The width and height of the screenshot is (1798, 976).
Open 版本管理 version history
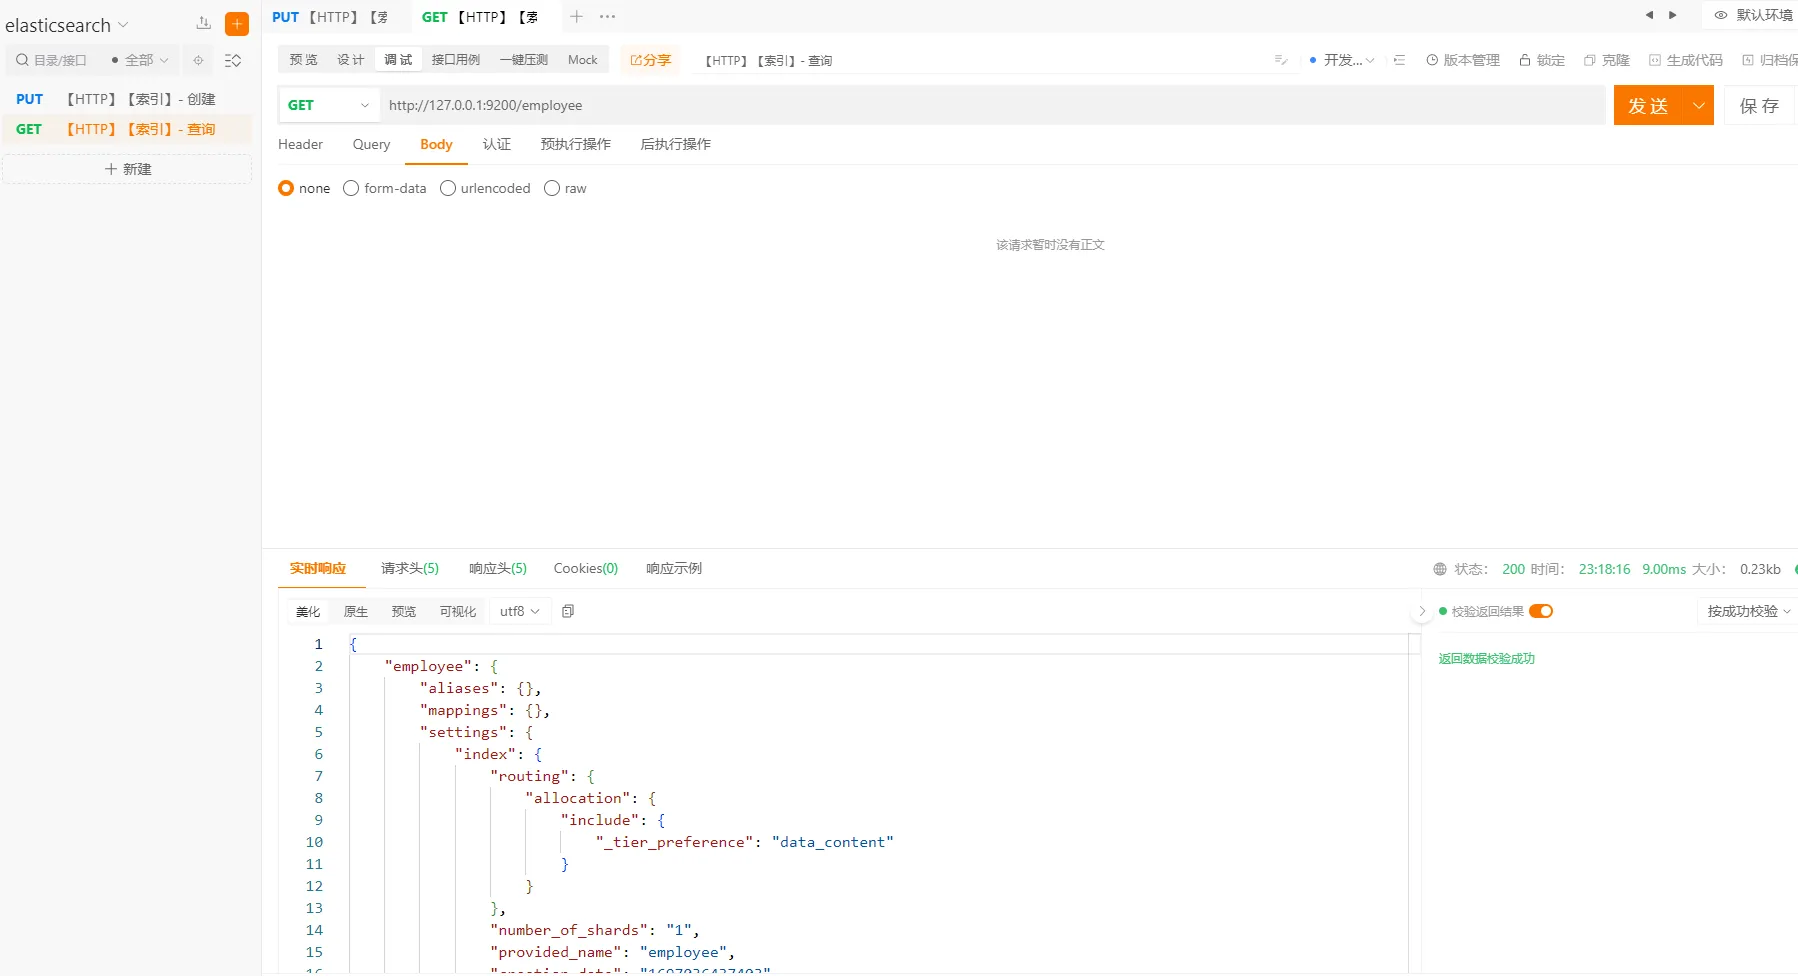point(1463,60)
